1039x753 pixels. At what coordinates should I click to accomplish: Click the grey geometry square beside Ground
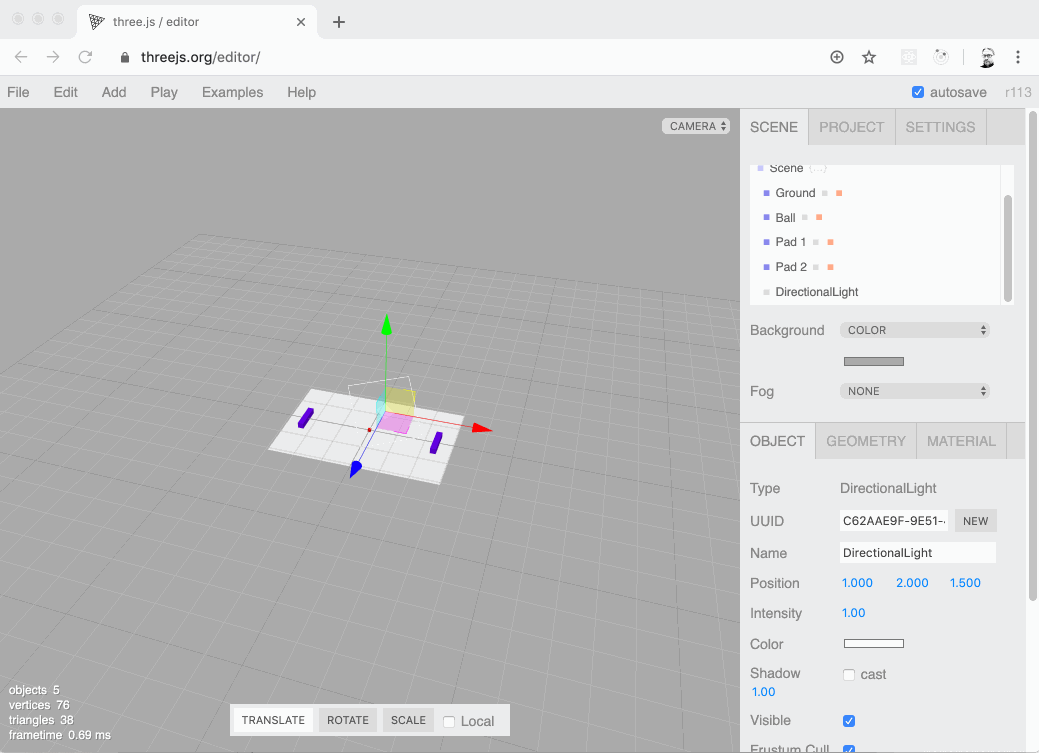pos(824,193)
